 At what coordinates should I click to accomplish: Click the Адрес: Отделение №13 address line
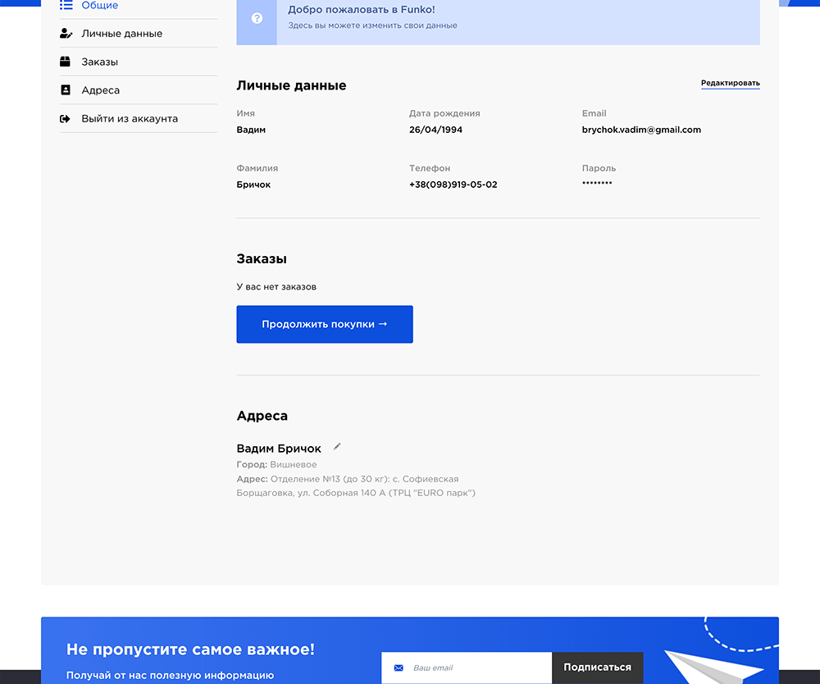coord(356,486)
